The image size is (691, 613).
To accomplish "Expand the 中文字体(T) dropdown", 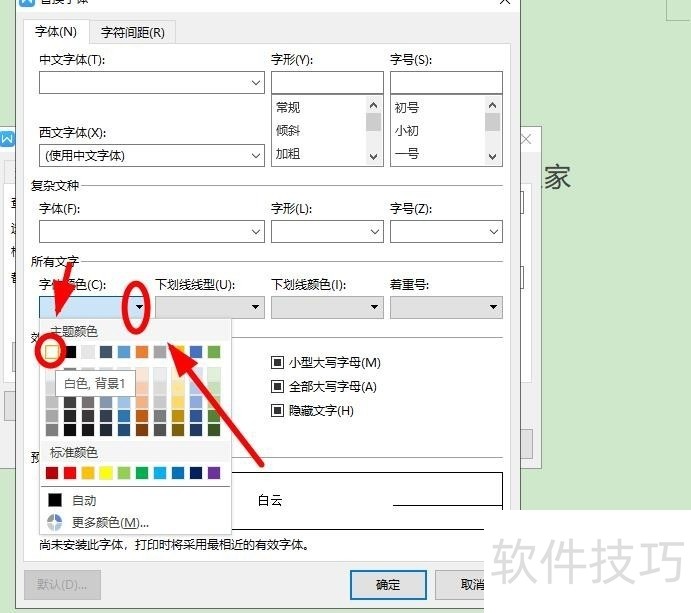I will pyautogui.click(x=256, y=83).
